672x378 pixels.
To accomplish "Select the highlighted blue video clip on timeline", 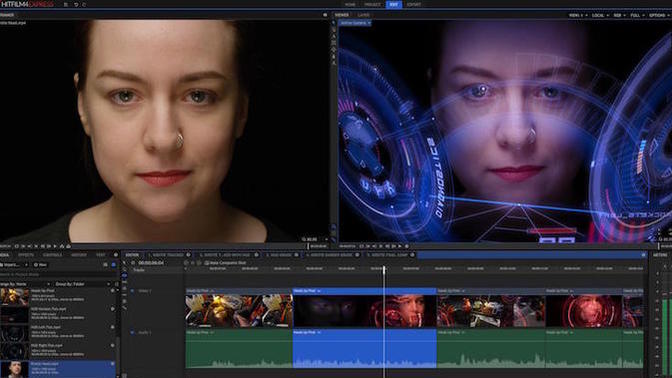I will point(364,308).
